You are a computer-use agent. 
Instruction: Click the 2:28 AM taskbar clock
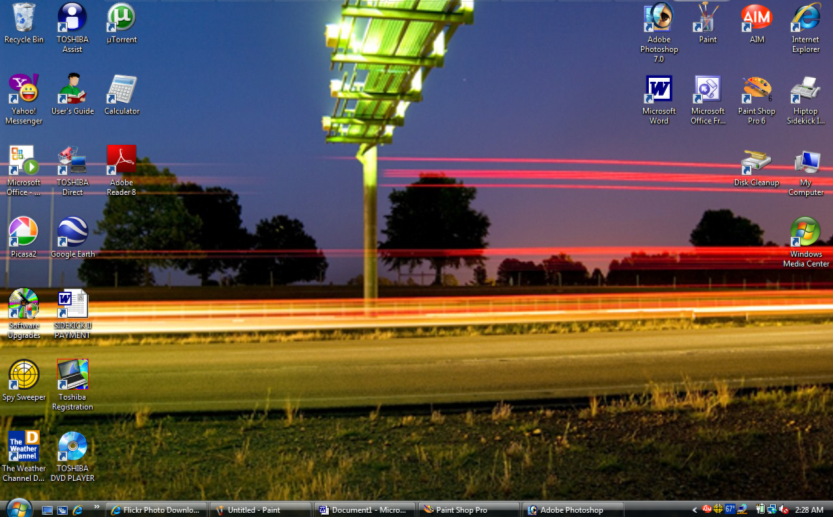tap(809, 510)
